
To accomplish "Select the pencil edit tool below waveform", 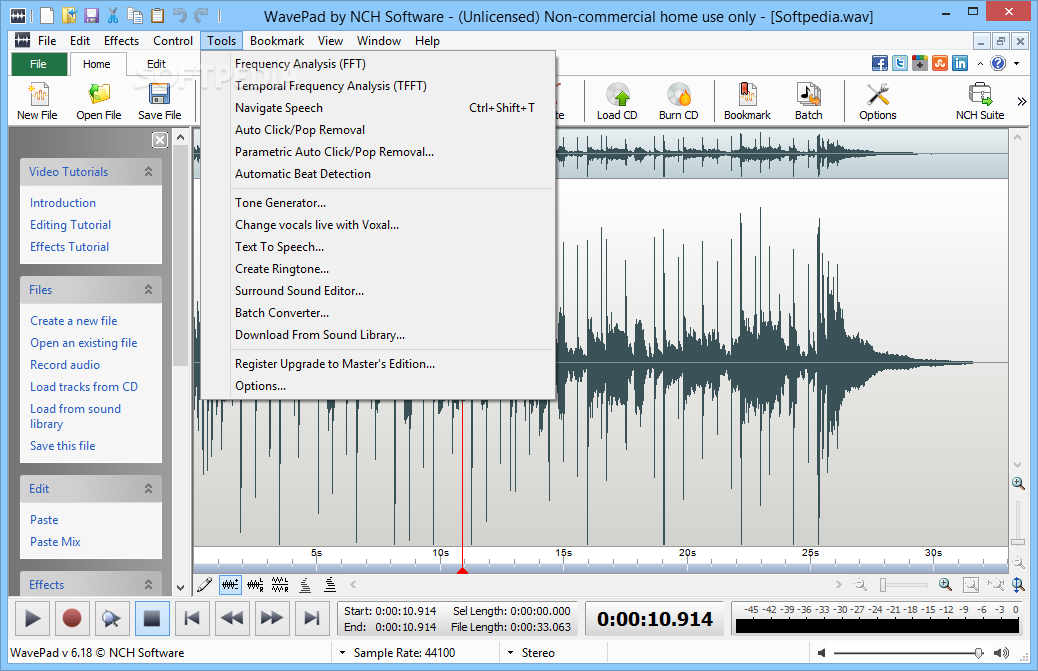I will (x=205, y=584).
